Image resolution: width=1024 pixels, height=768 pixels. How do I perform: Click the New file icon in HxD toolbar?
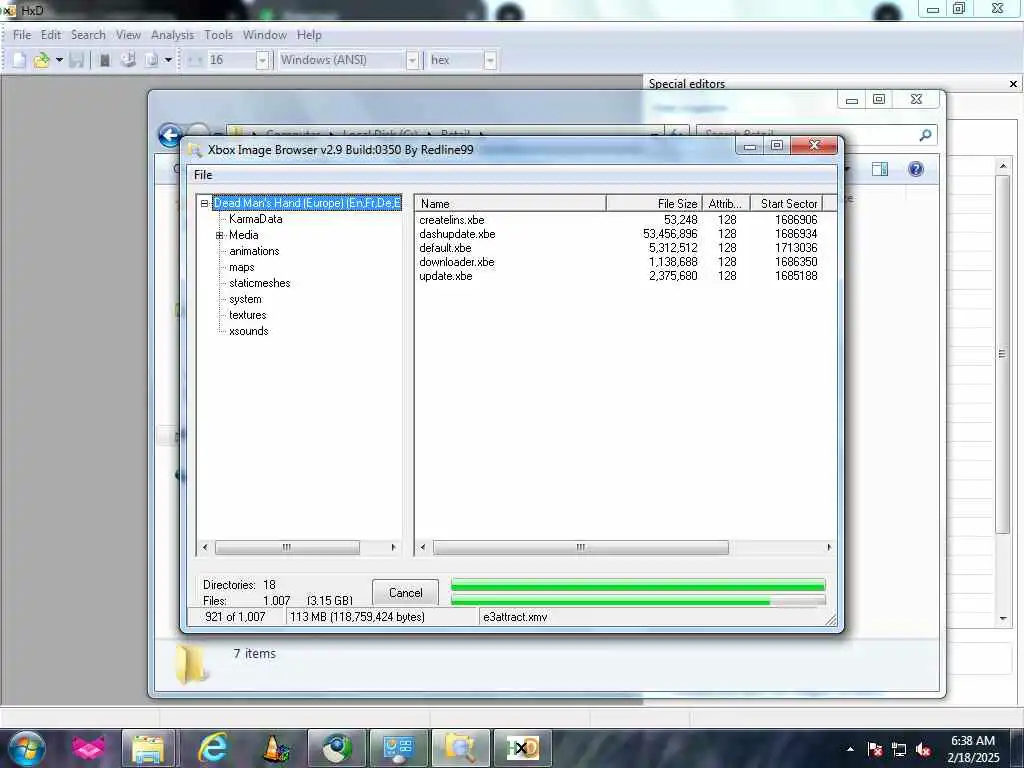19,60
